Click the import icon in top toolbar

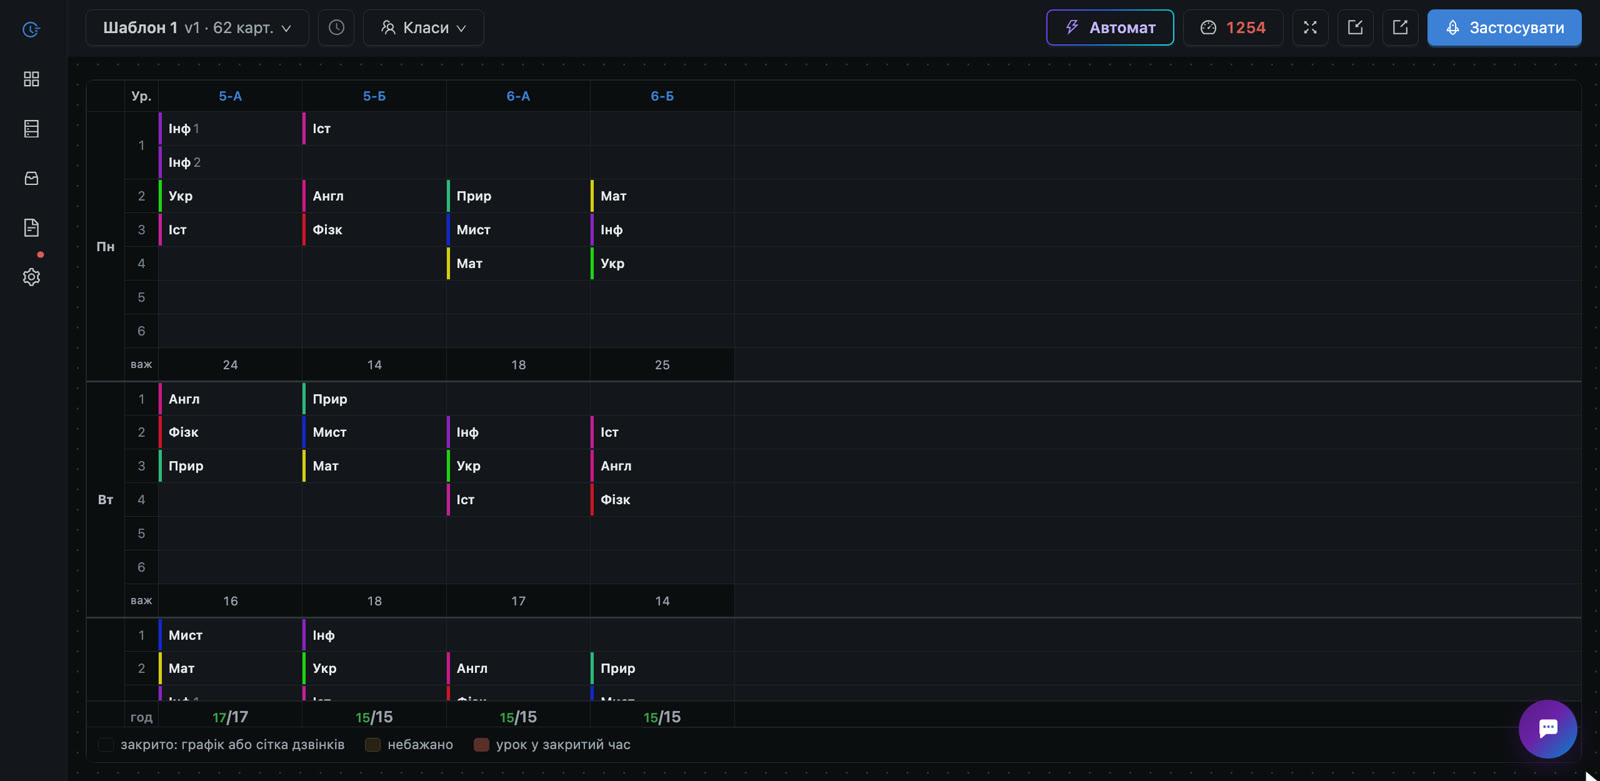(x=1355, y=28)
